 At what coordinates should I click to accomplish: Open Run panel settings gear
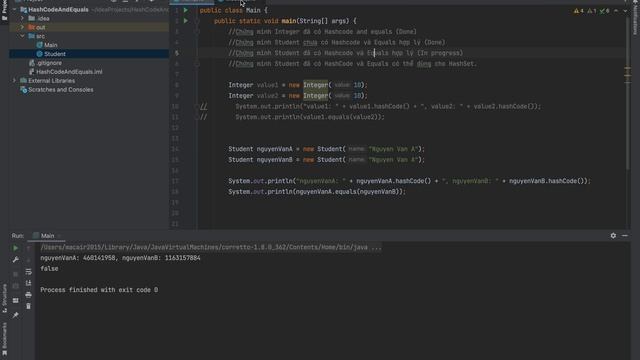[x=613, y=236]
